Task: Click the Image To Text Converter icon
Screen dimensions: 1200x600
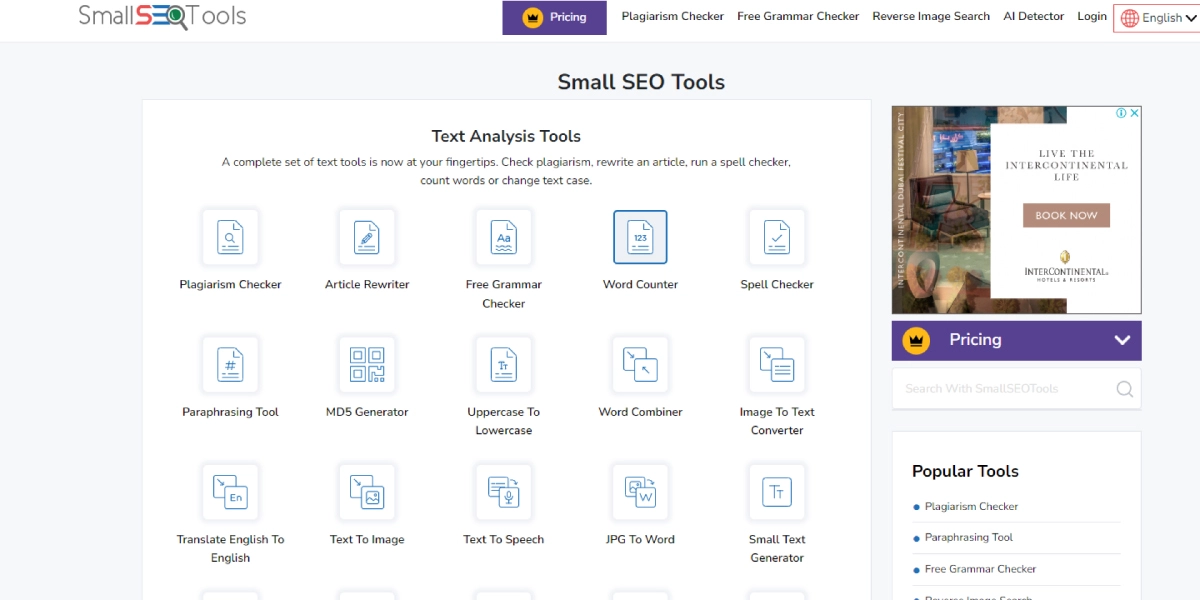Action: coord(777,364)
